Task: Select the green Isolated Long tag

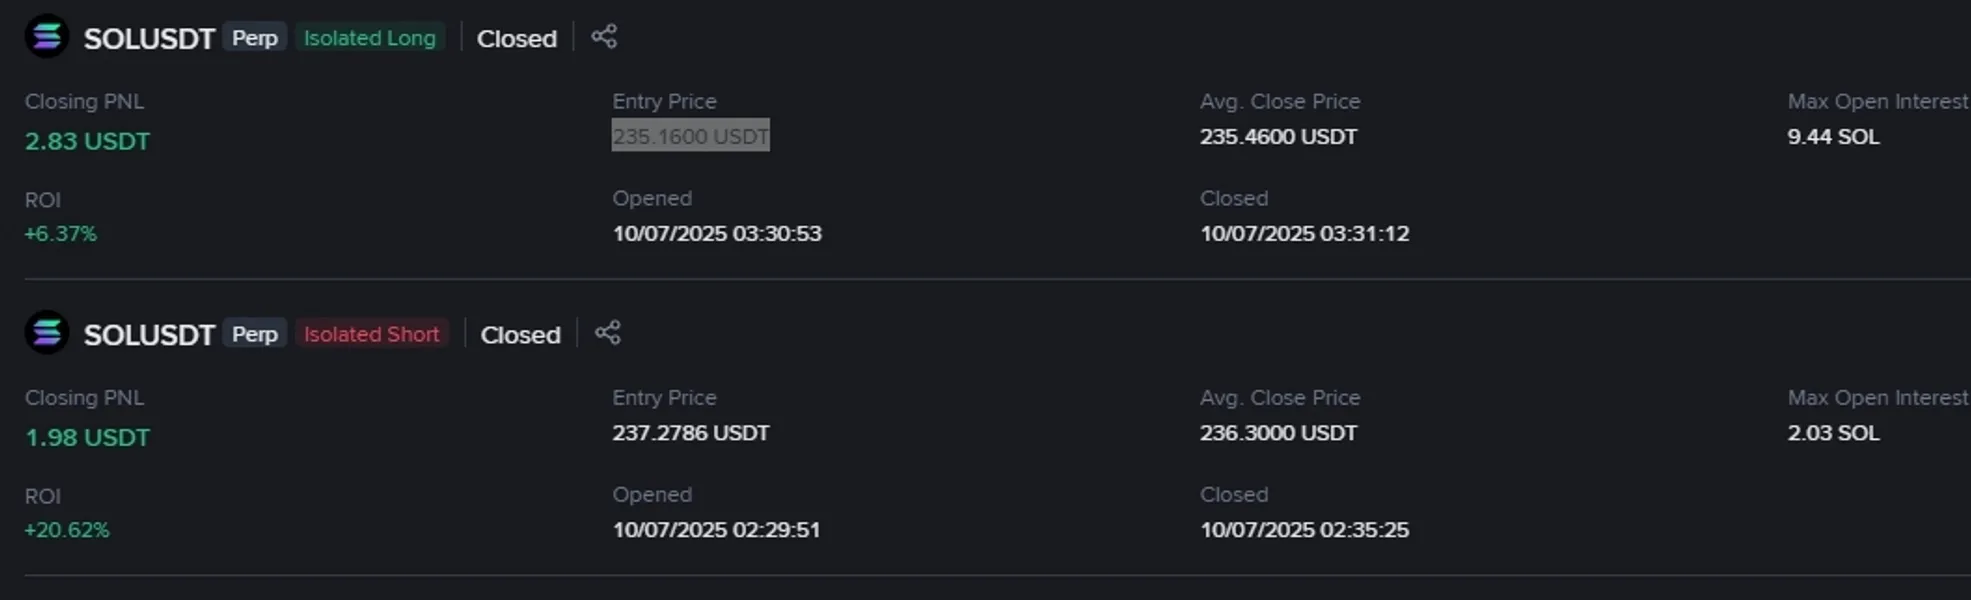Action: click(x=370, y=38)
